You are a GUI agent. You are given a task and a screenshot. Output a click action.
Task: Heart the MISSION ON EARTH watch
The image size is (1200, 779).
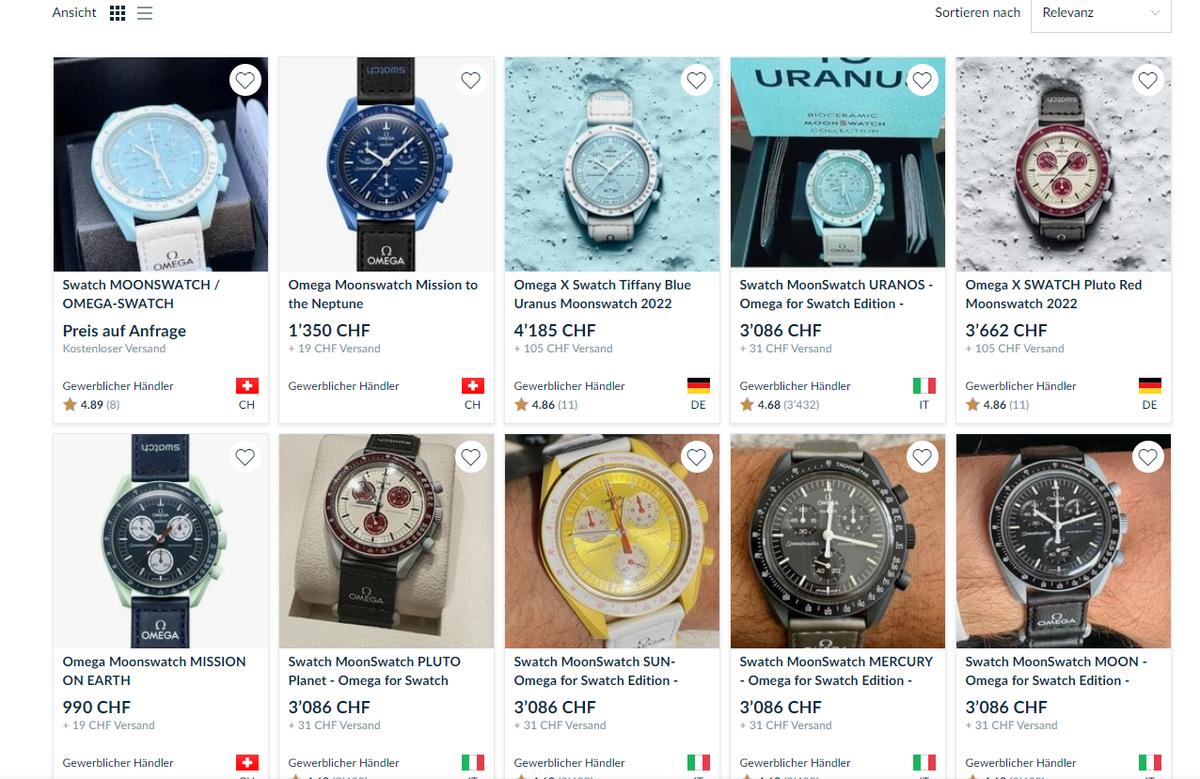pyautogui.click(x=245, y=457)
